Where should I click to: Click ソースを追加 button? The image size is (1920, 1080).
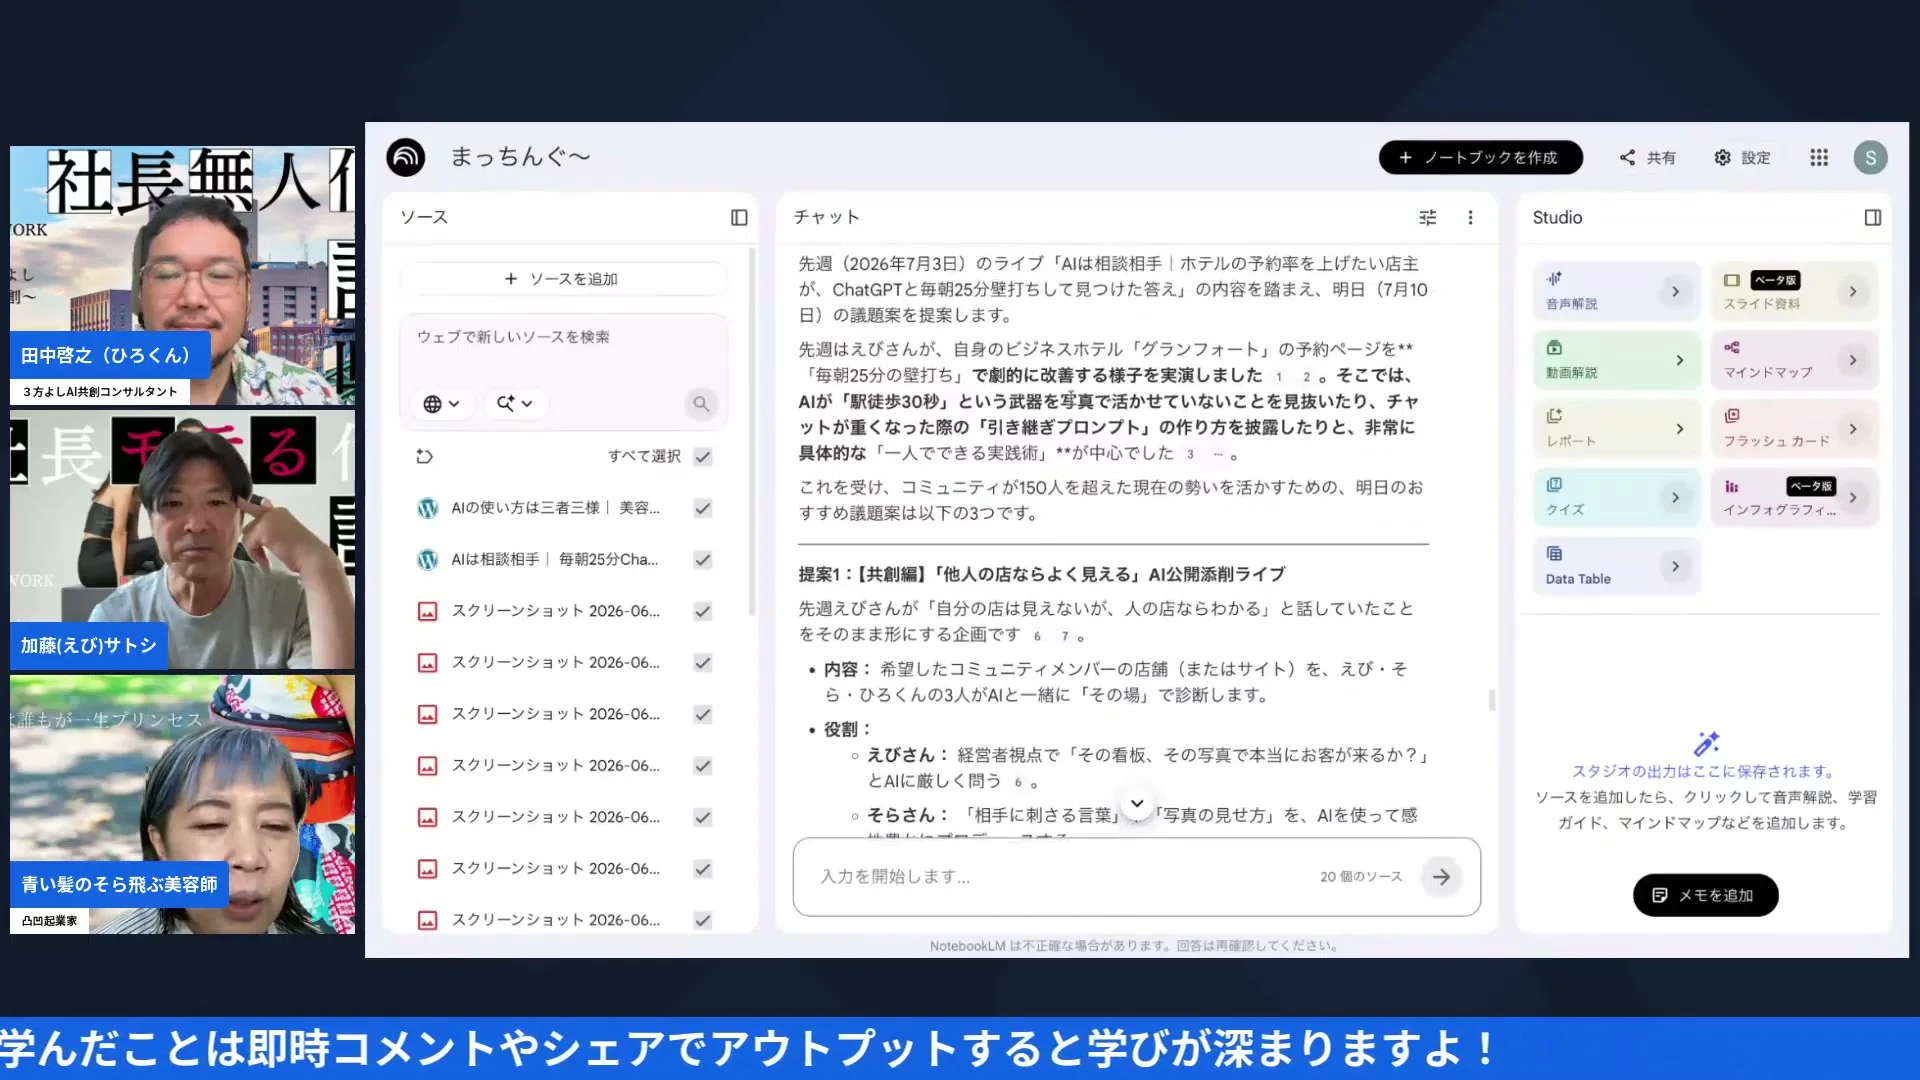[x=563, y=279]
